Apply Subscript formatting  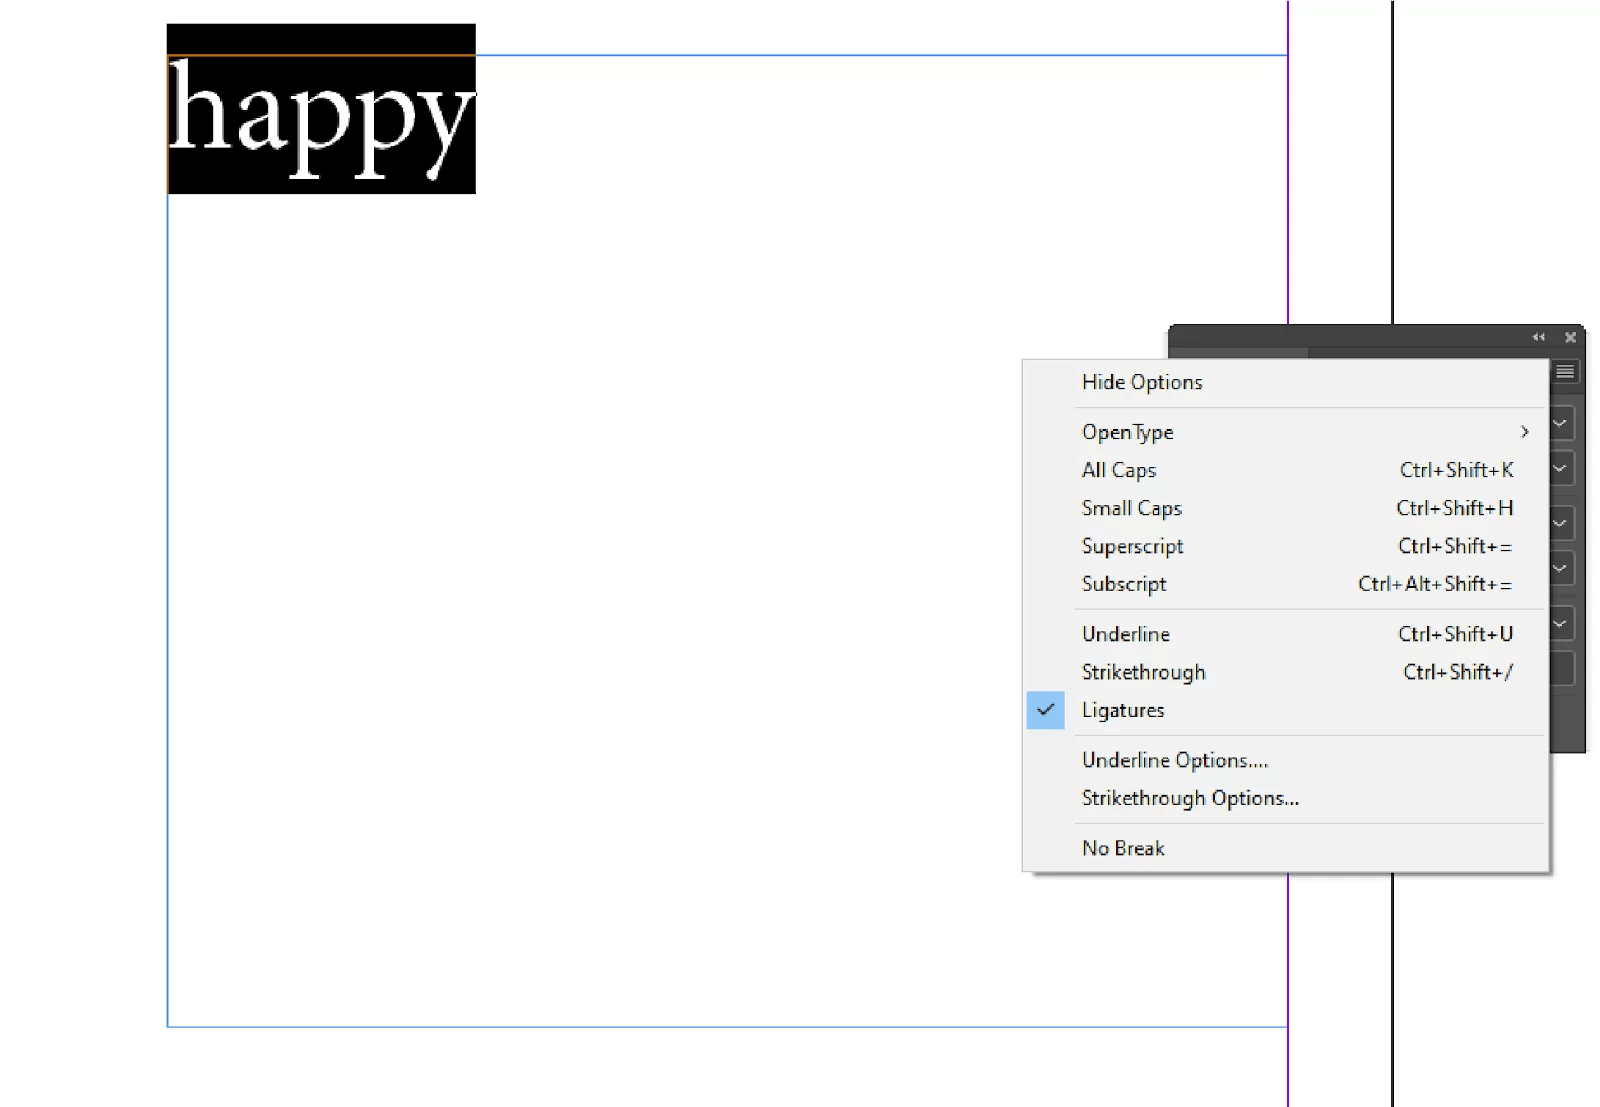point(1123,584)
